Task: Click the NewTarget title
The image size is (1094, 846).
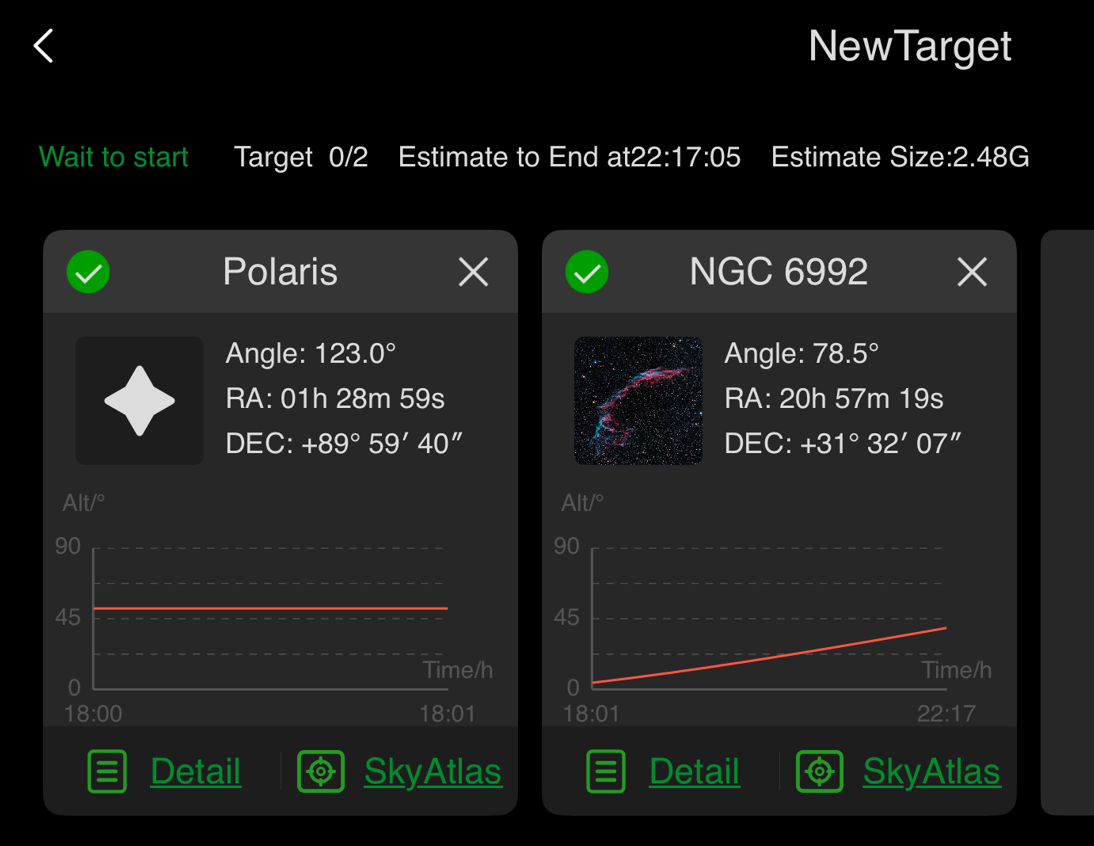Action: (x=910, y=47)
